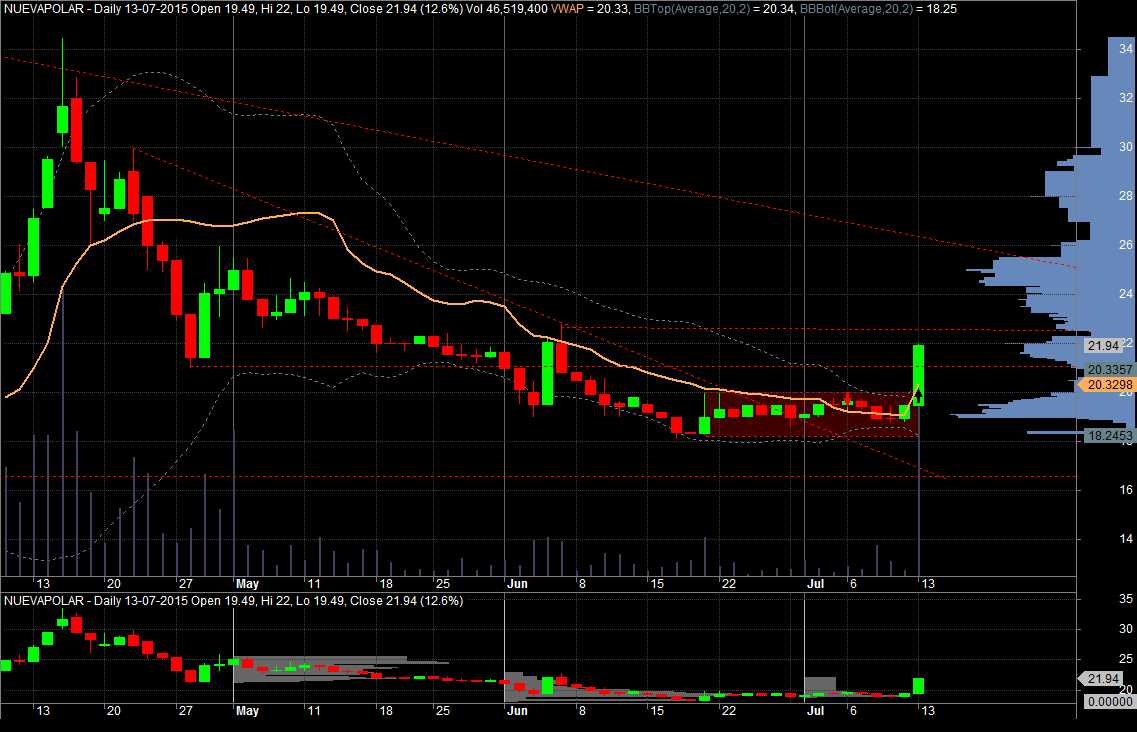The height and width of the screenshot is (732, 1137).
Task: Select the 18.2453 lower band price tag
Action: pos(1109,435)
